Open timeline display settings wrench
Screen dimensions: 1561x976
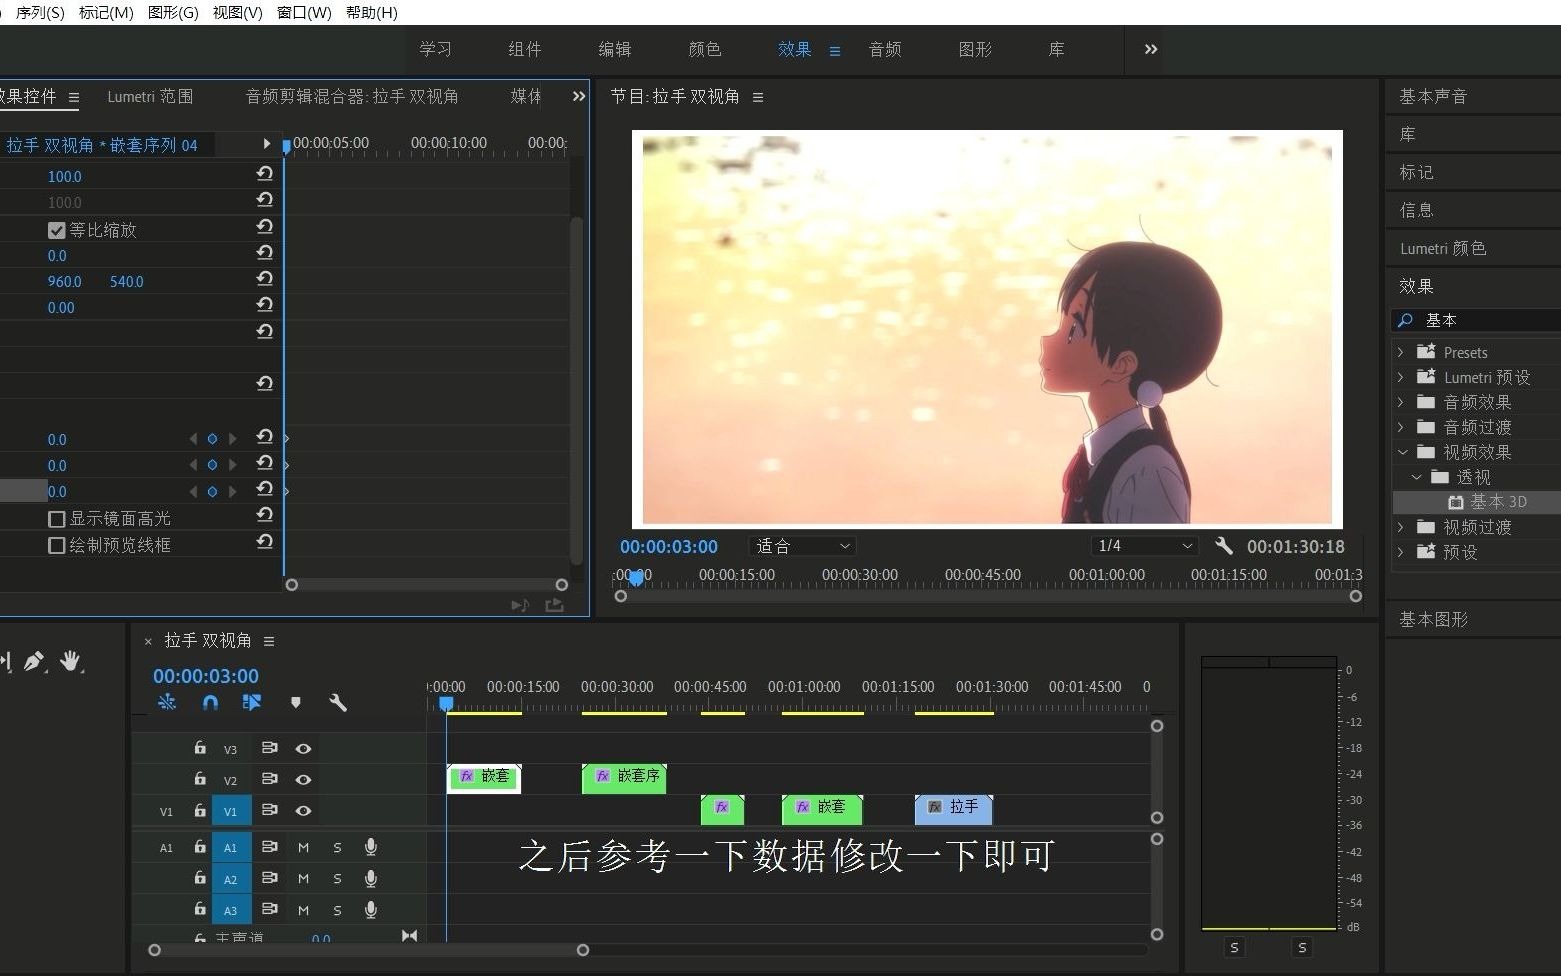point(338,703)
